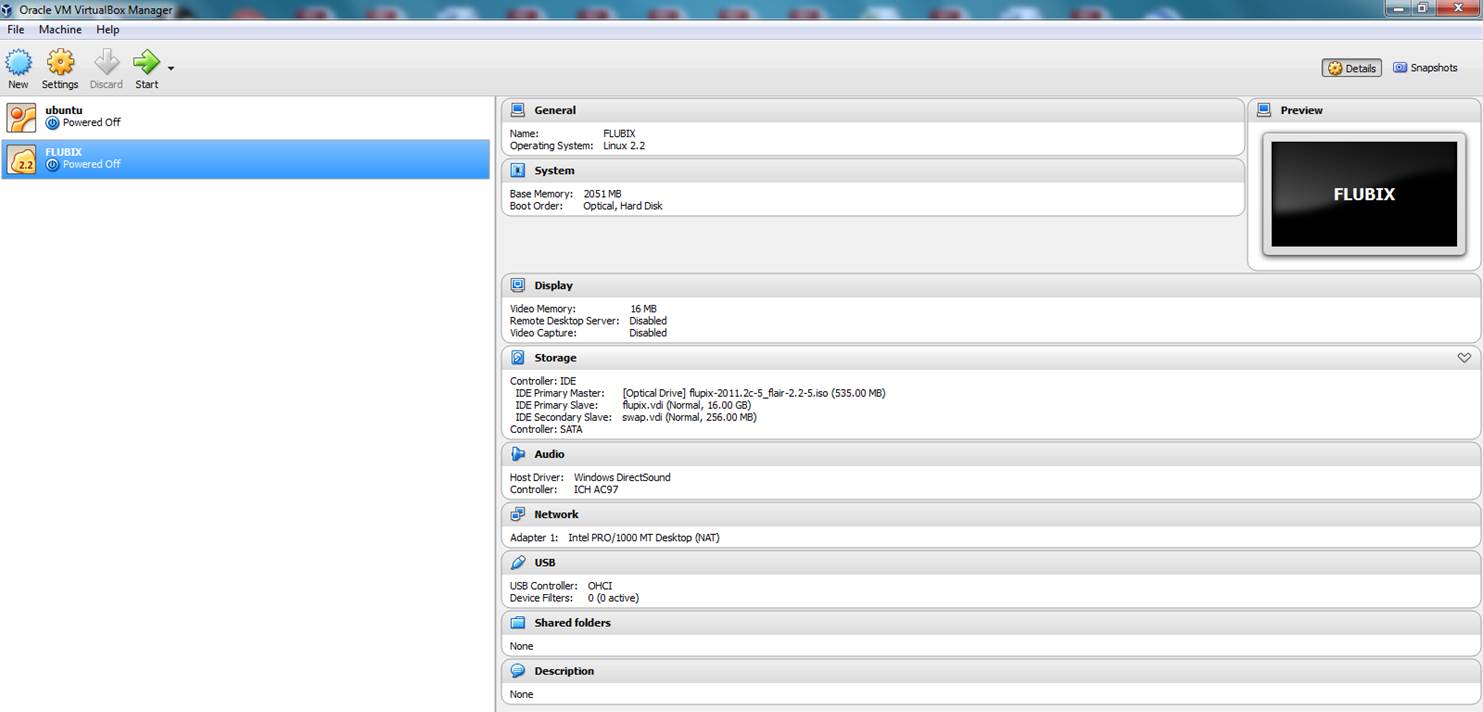Open the General section heading

click(555, 111)
